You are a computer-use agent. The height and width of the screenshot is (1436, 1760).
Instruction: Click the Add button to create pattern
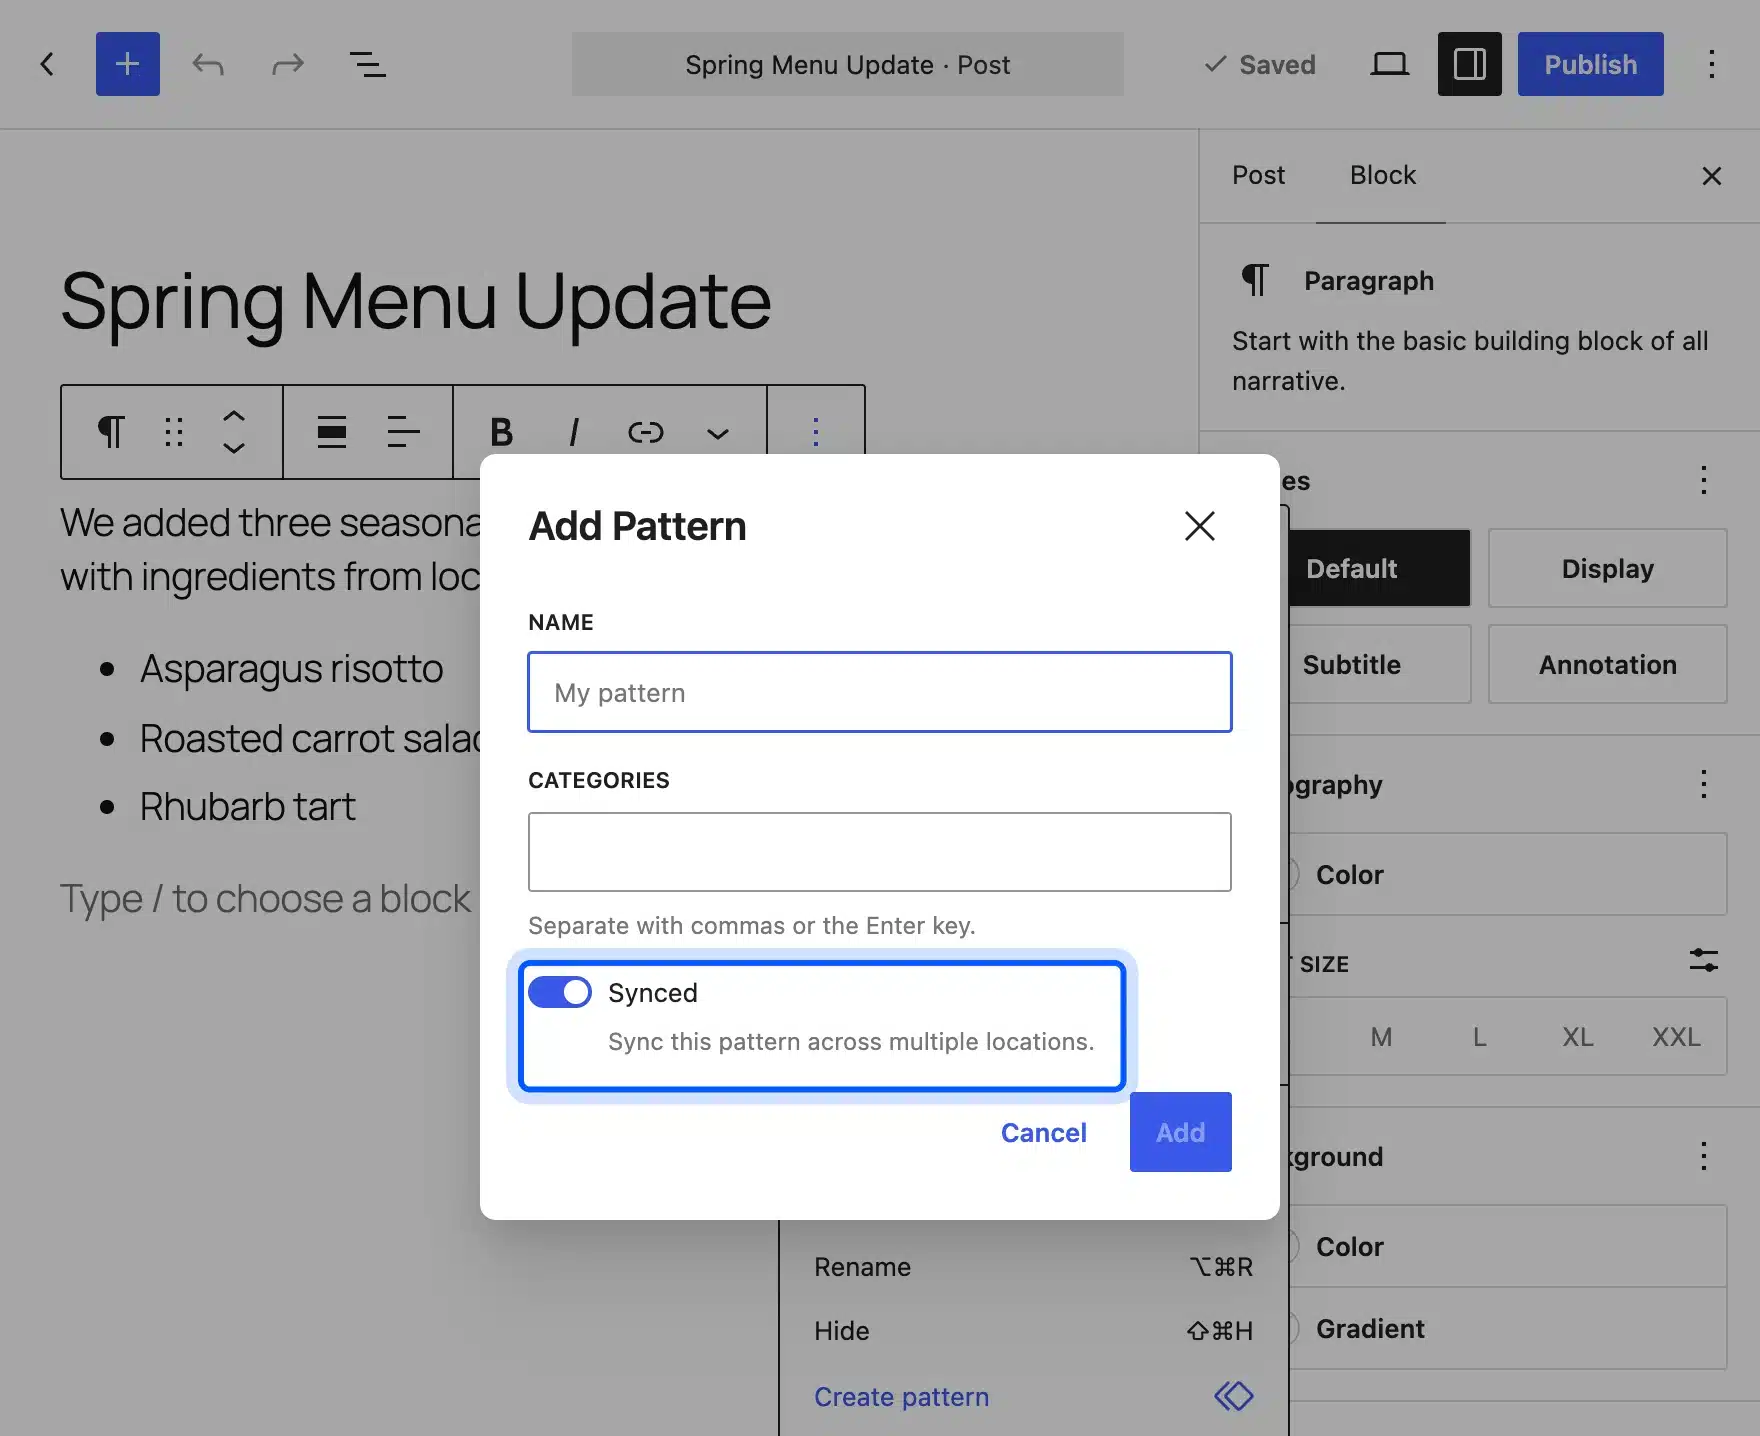[x=1181, y=1132]
